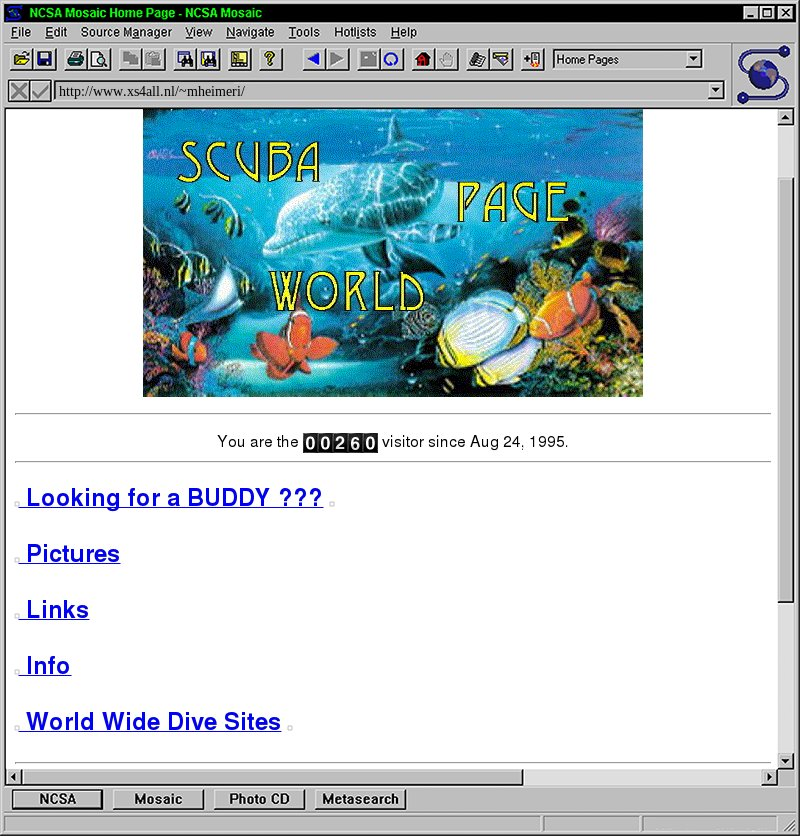
Task: Click the Print Preview magnifier icon
Action: coord(99,60)
